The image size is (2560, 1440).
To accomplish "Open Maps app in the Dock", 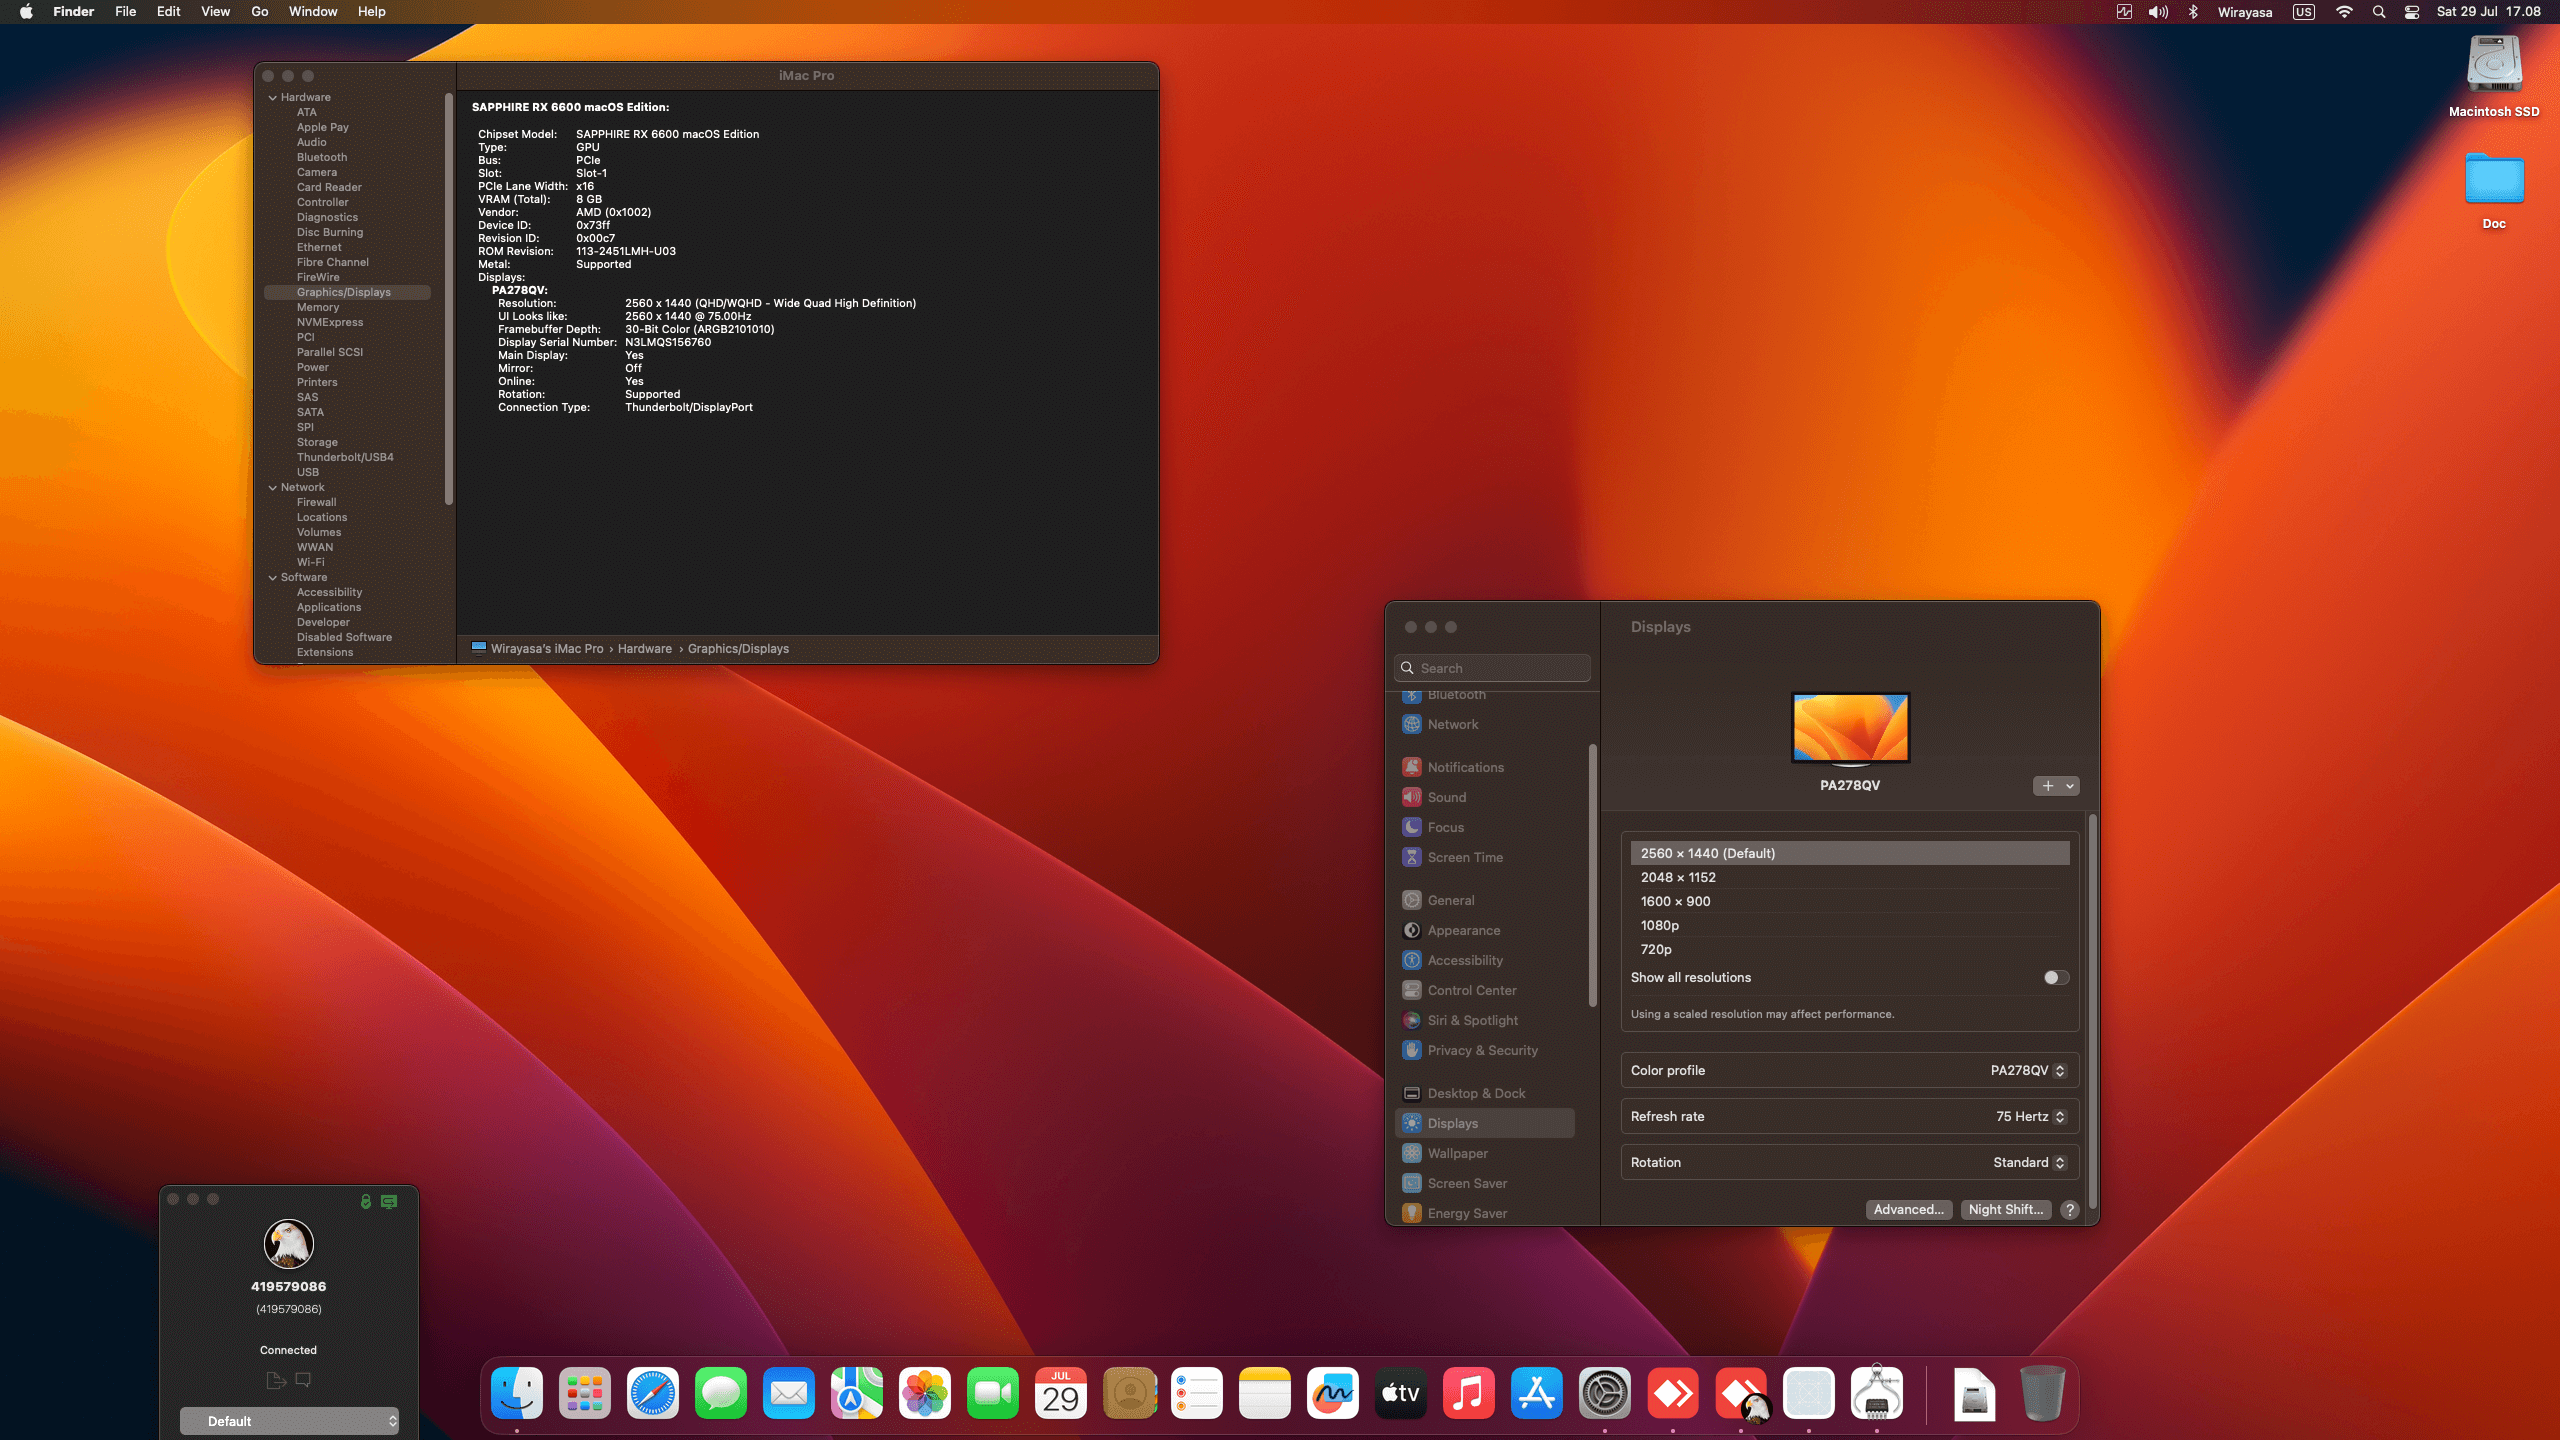I will click(857, 1393).
